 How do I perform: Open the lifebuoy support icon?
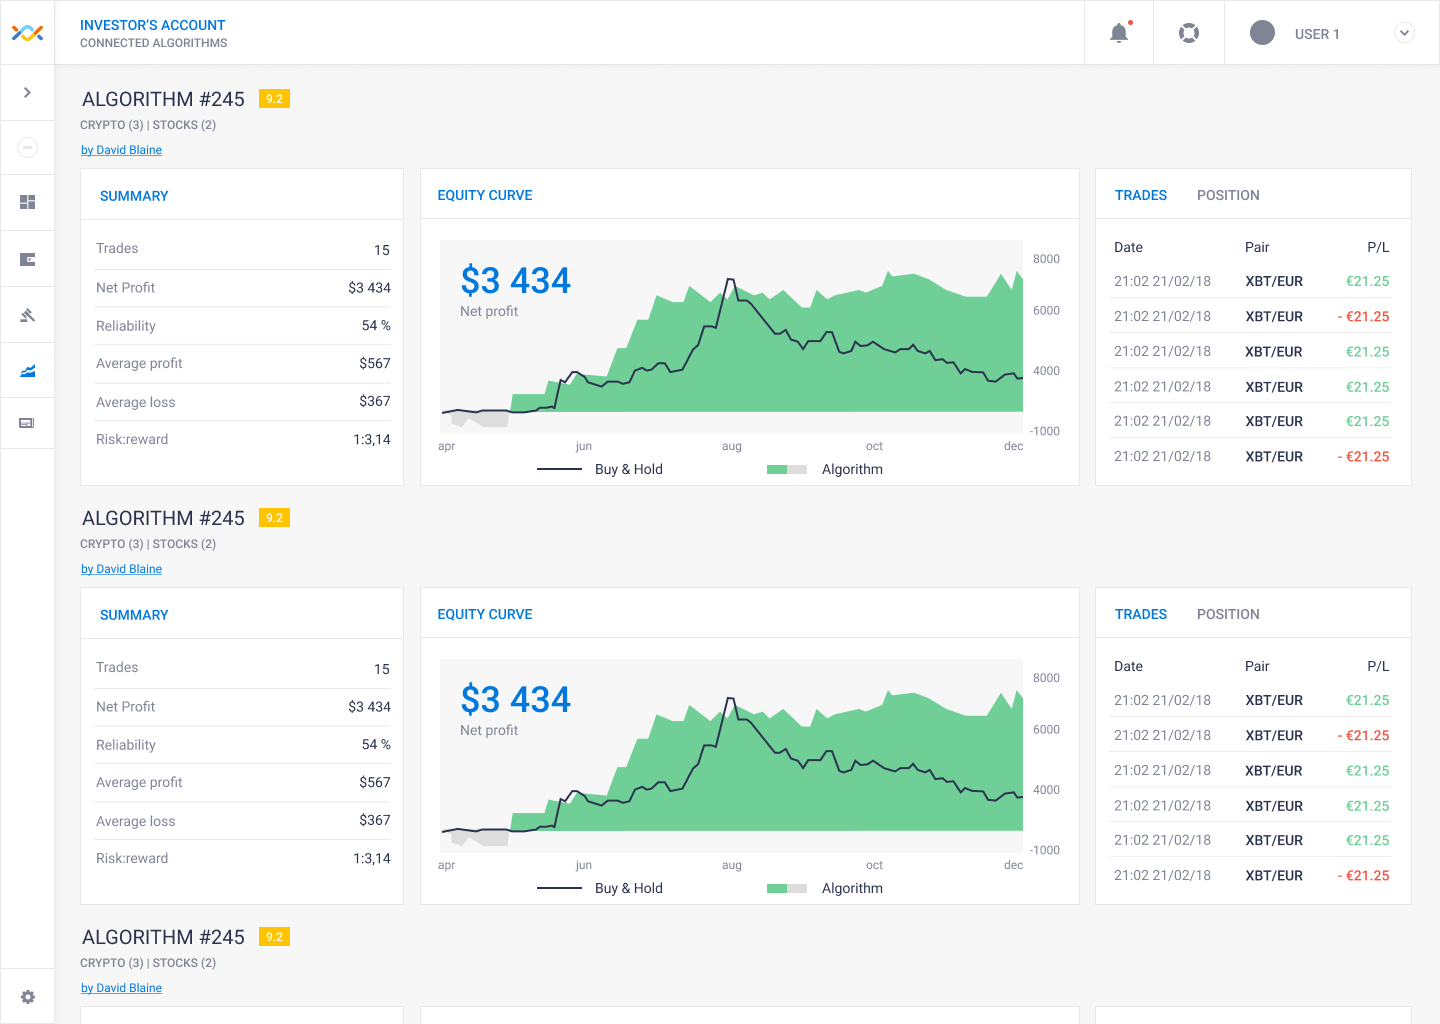(x=1189, y=33)
